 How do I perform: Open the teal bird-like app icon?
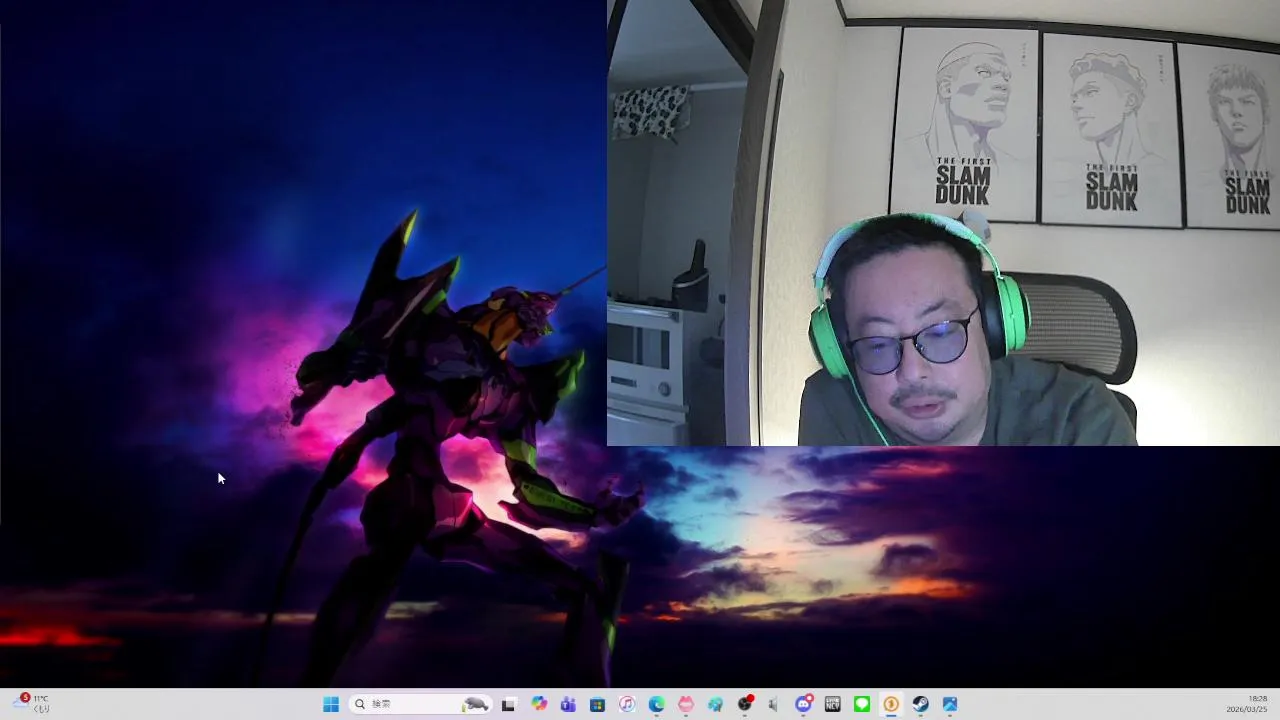point(715,704)
